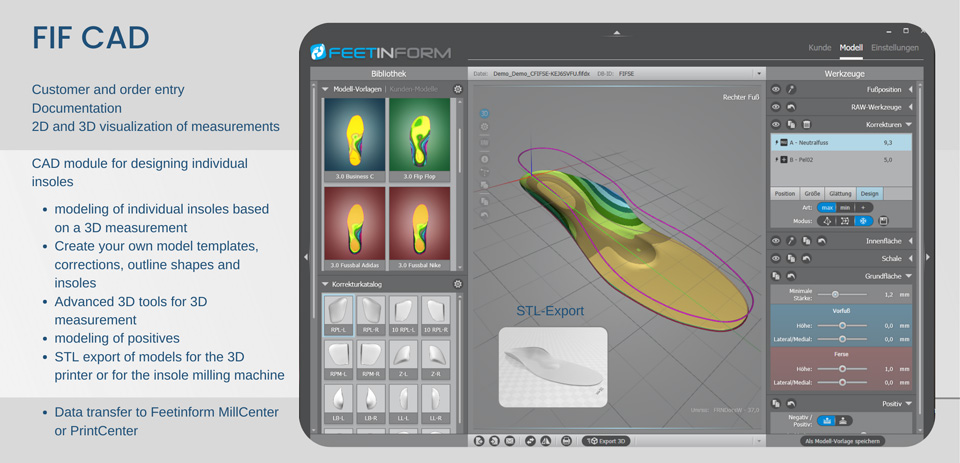Screen dimensions: 960x463
Task: Click Als Modell-Vorlage speichern
Action: (842, 441)
